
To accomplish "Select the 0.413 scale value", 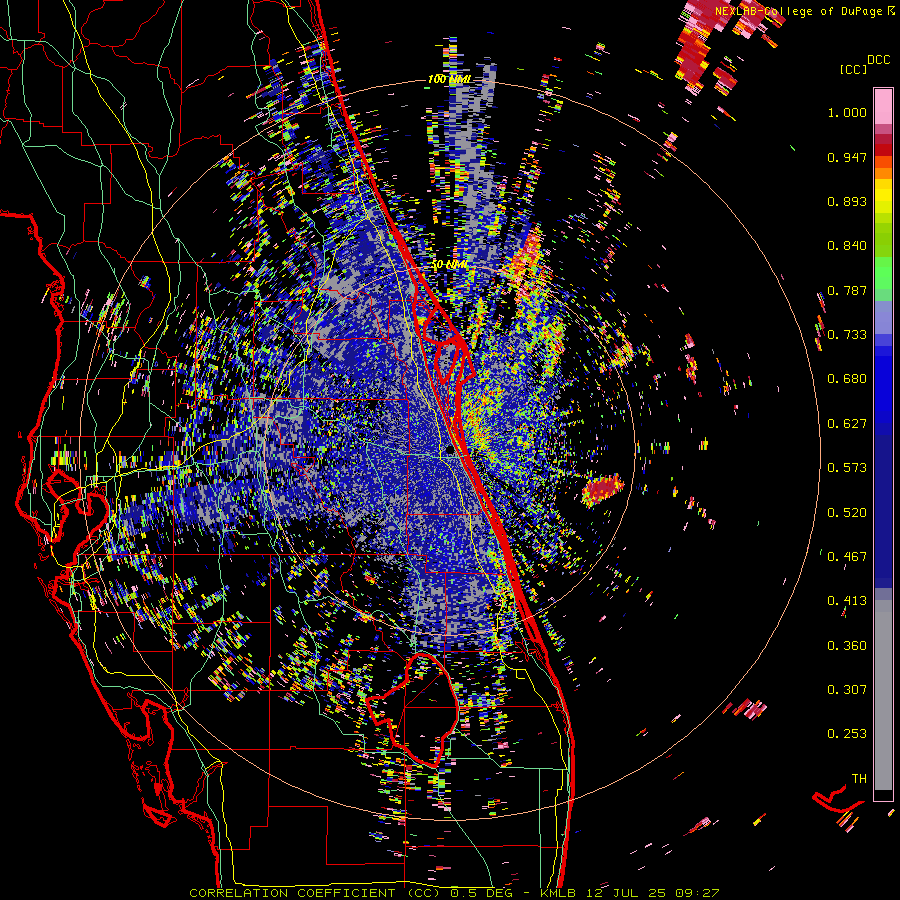I will pyautogui.click(x=847, y=601).
